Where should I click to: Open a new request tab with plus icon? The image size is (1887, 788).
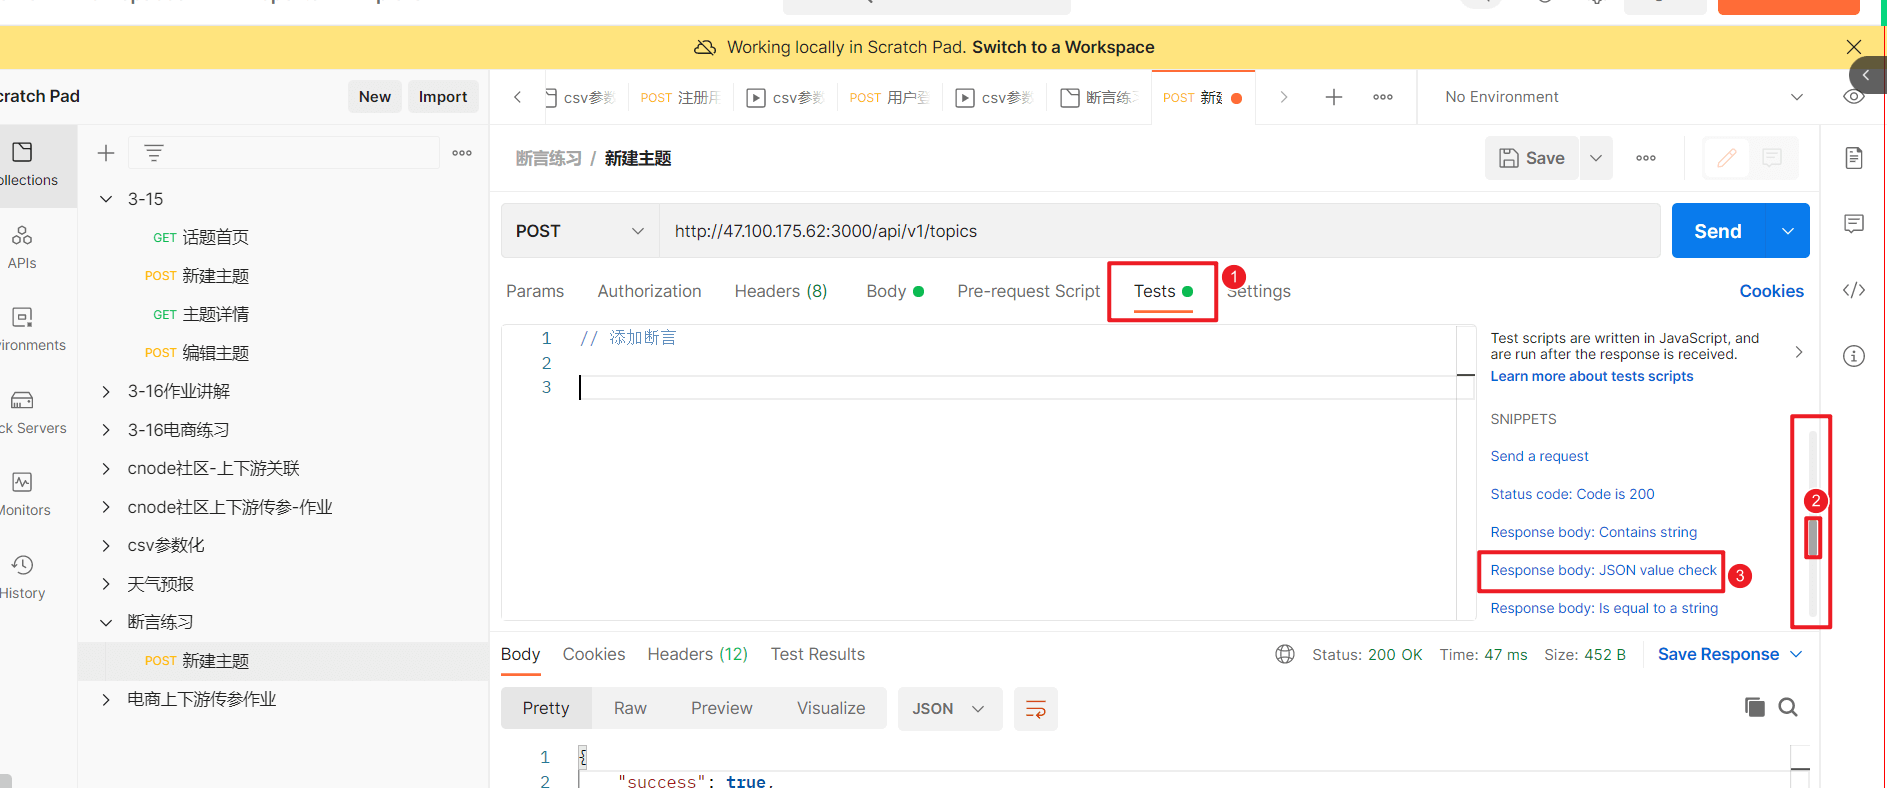(1333, 97)
